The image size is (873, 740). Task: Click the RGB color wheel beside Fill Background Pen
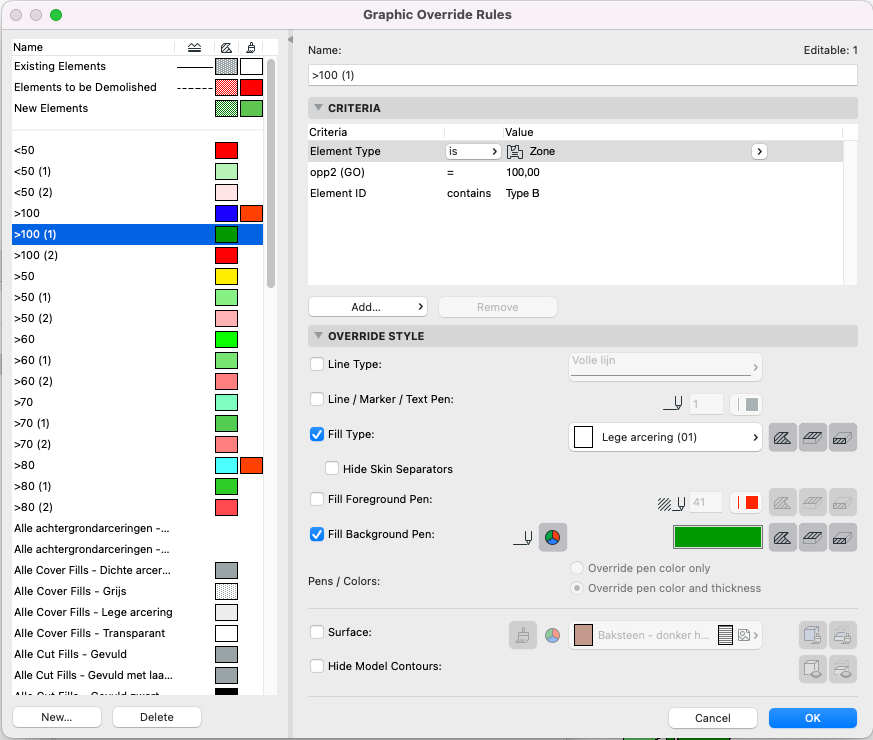552,537
